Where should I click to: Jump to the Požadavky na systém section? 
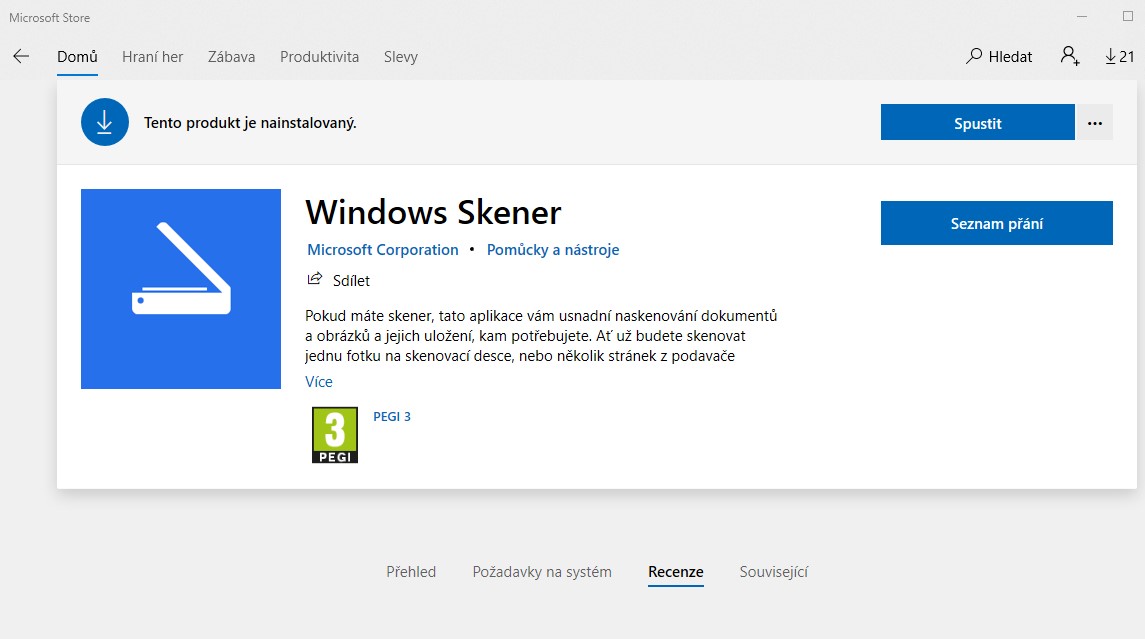pos(542,572)
